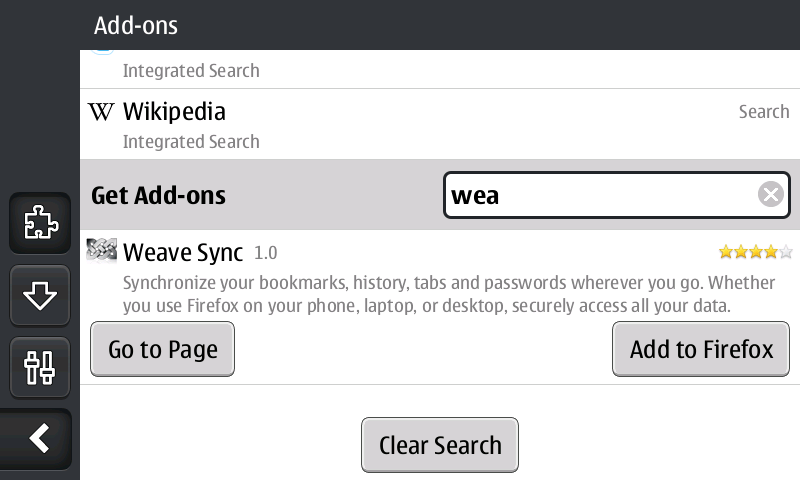Click the Wikipedia W logo icon
The image size is (800, 480).
click(x=101, y=111)
